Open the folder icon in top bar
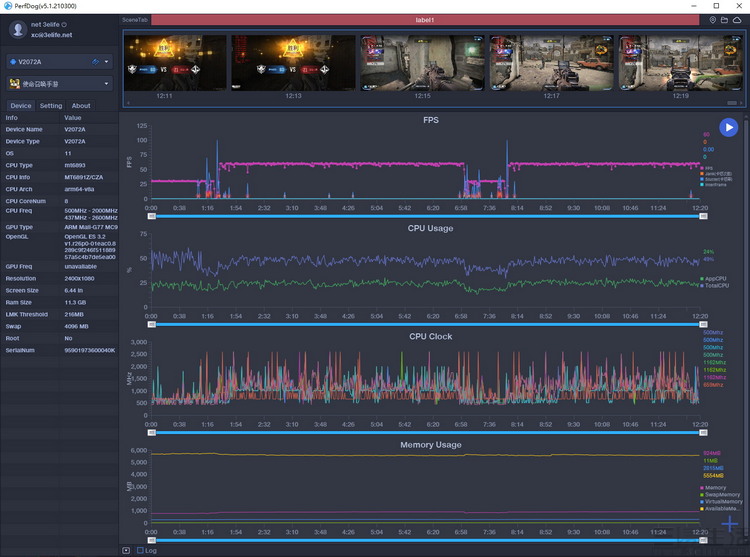The height and width of the screenshot is (557, 750). pyautogui.click(x=724, y=20)
